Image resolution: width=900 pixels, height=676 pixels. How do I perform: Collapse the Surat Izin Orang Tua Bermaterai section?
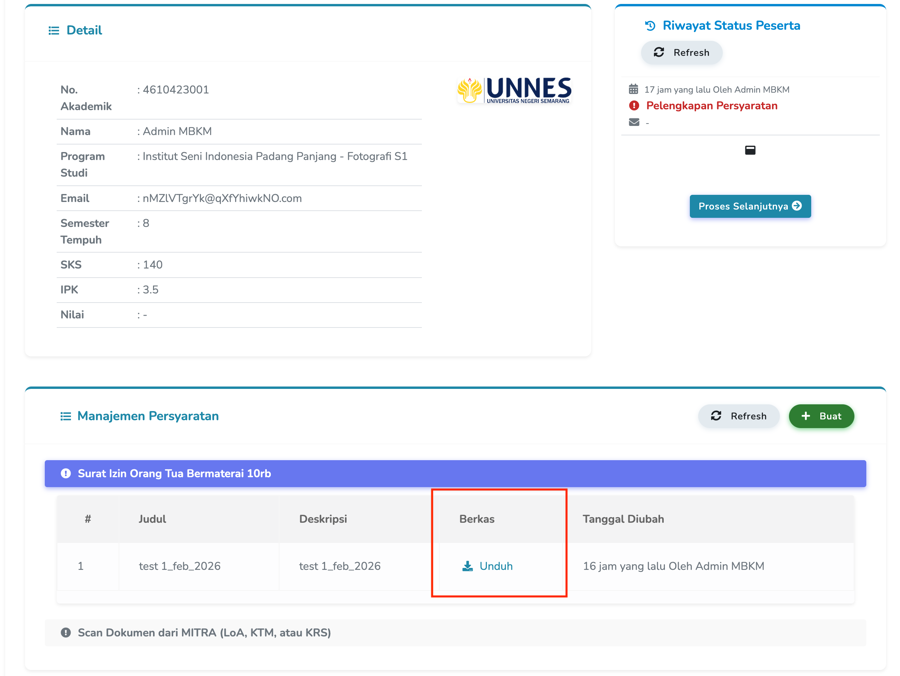click(x=455, y=474)
